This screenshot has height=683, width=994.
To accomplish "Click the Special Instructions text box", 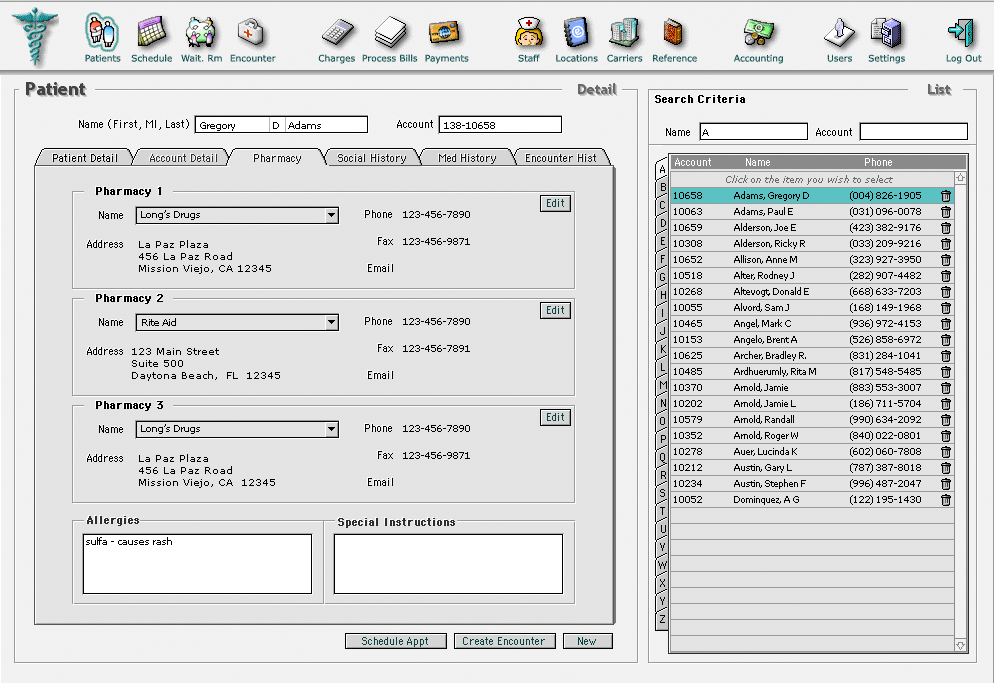I will coord(448,564).
